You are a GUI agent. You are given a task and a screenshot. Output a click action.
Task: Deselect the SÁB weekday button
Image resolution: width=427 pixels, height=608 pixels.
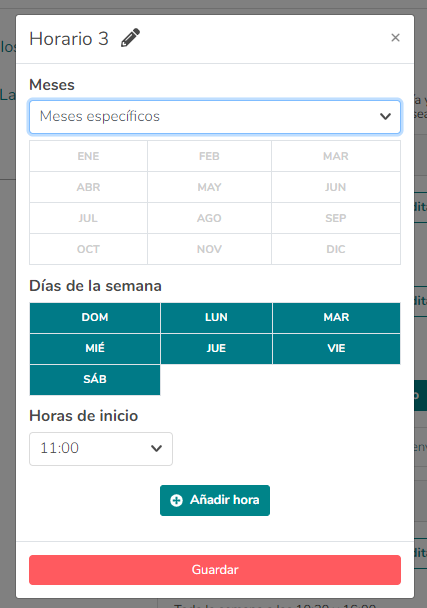coord(95,380)
